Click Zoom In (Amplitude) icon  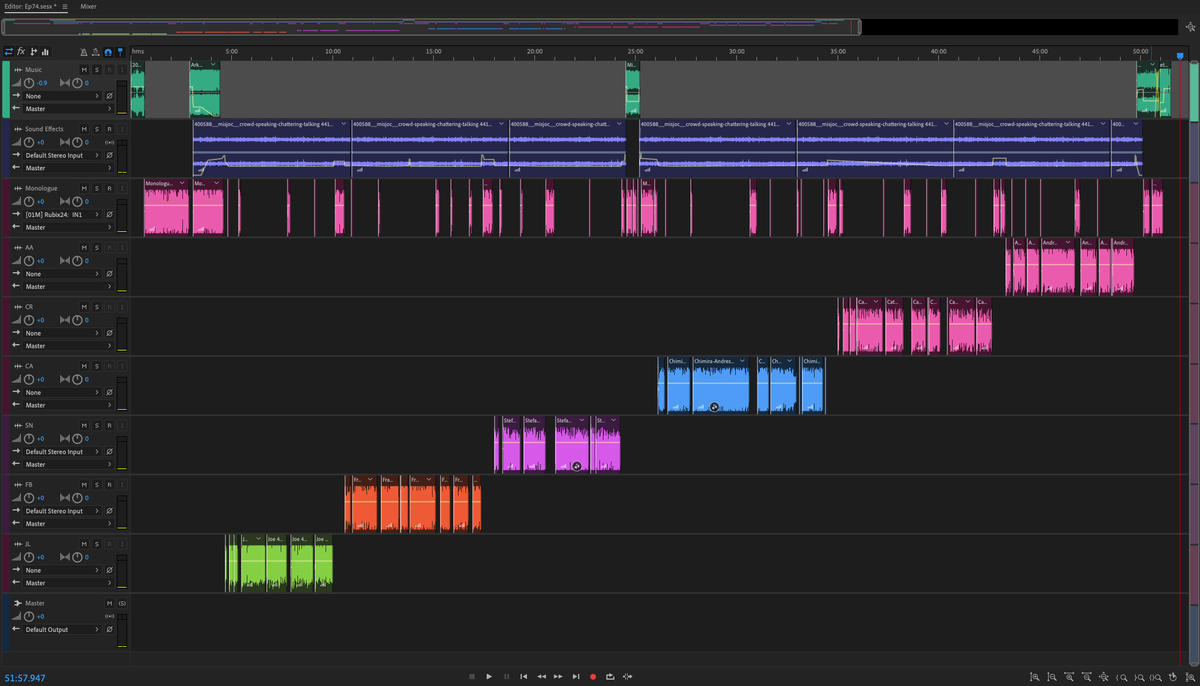pyautogui.click(x=1034, y=677)
